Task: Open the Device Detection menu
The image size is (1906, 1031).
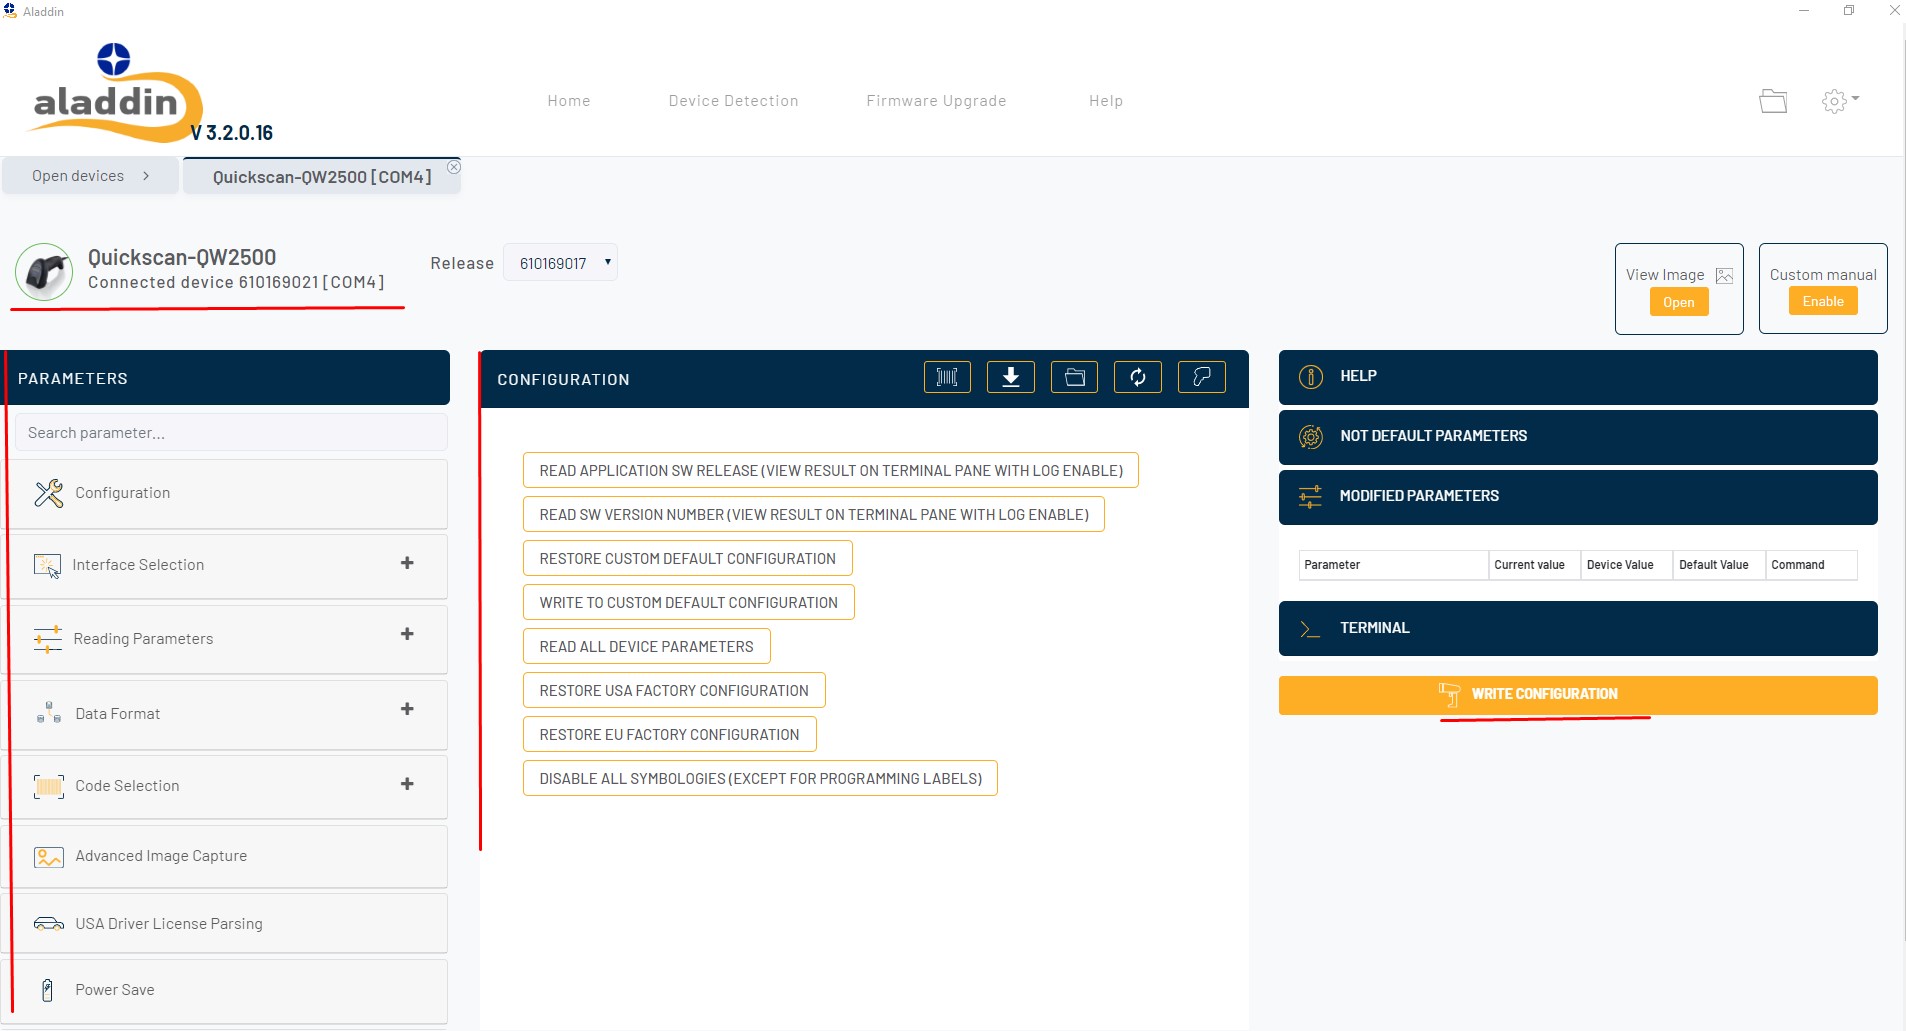Action: (x=734, y=101)
